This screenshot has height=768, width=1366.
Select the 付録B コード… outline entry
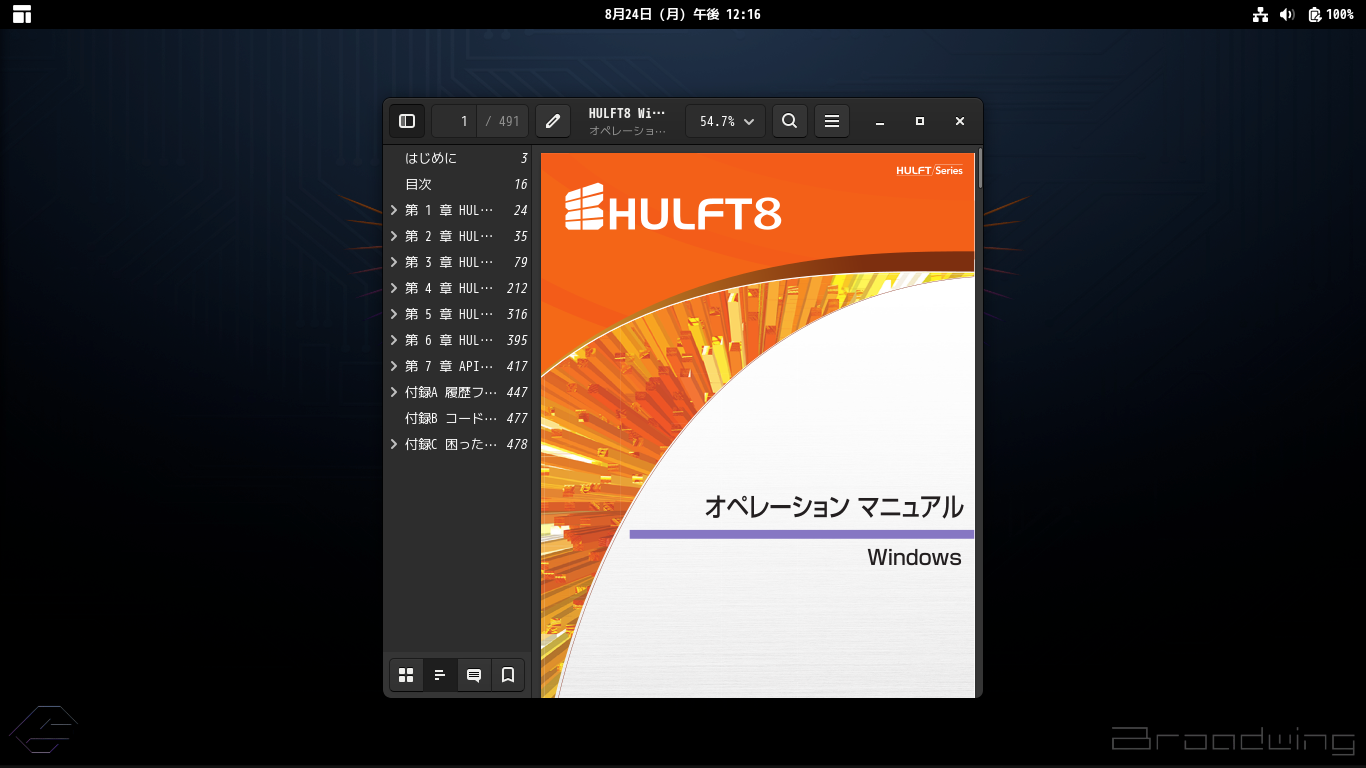[458, 418]
